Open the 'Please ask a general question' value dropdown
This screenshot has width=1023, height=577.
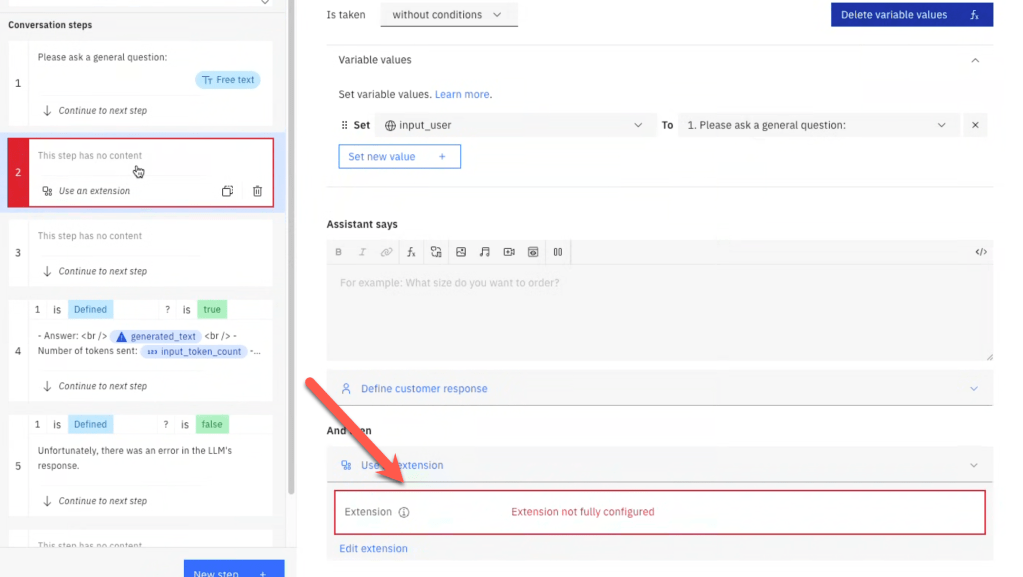[x=816, y=125]
